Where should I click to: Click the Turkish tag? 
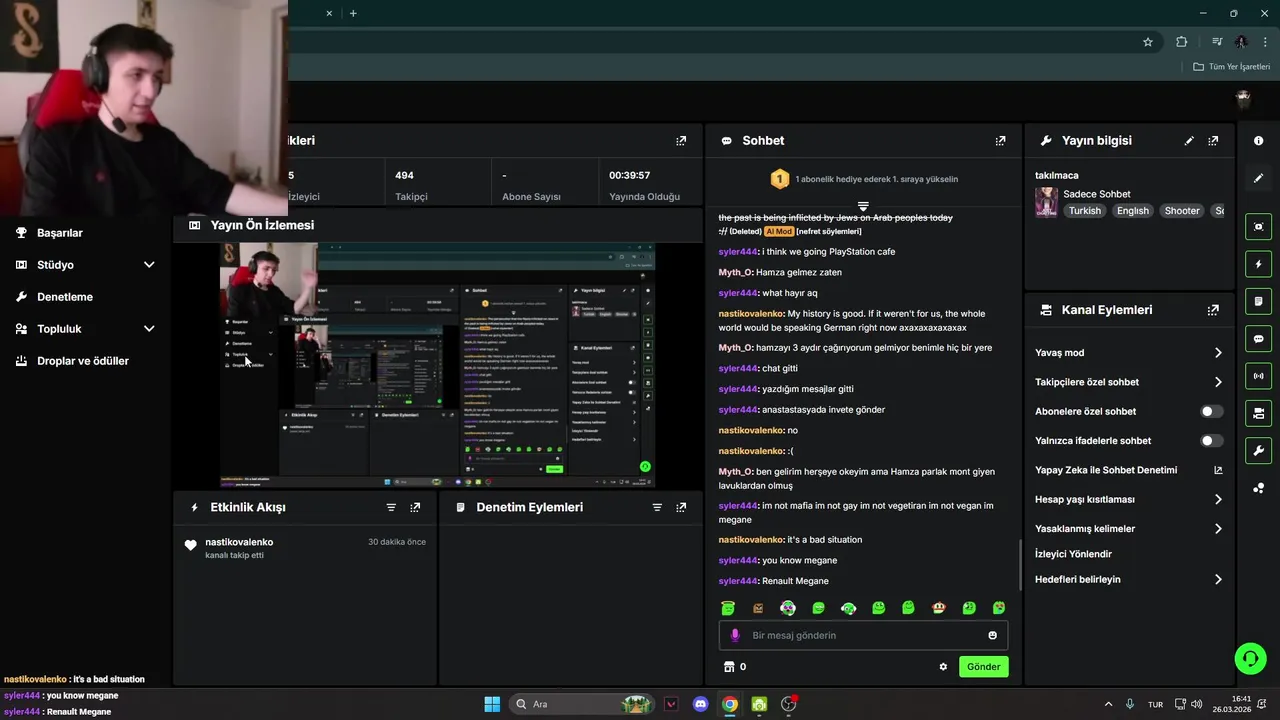pyautogui.click(x=1084, y=211)
